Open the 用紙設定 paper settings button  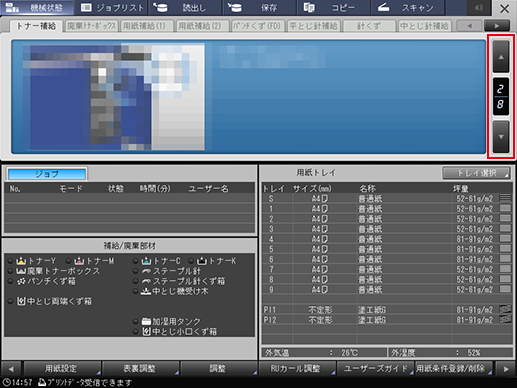point(62,369)
